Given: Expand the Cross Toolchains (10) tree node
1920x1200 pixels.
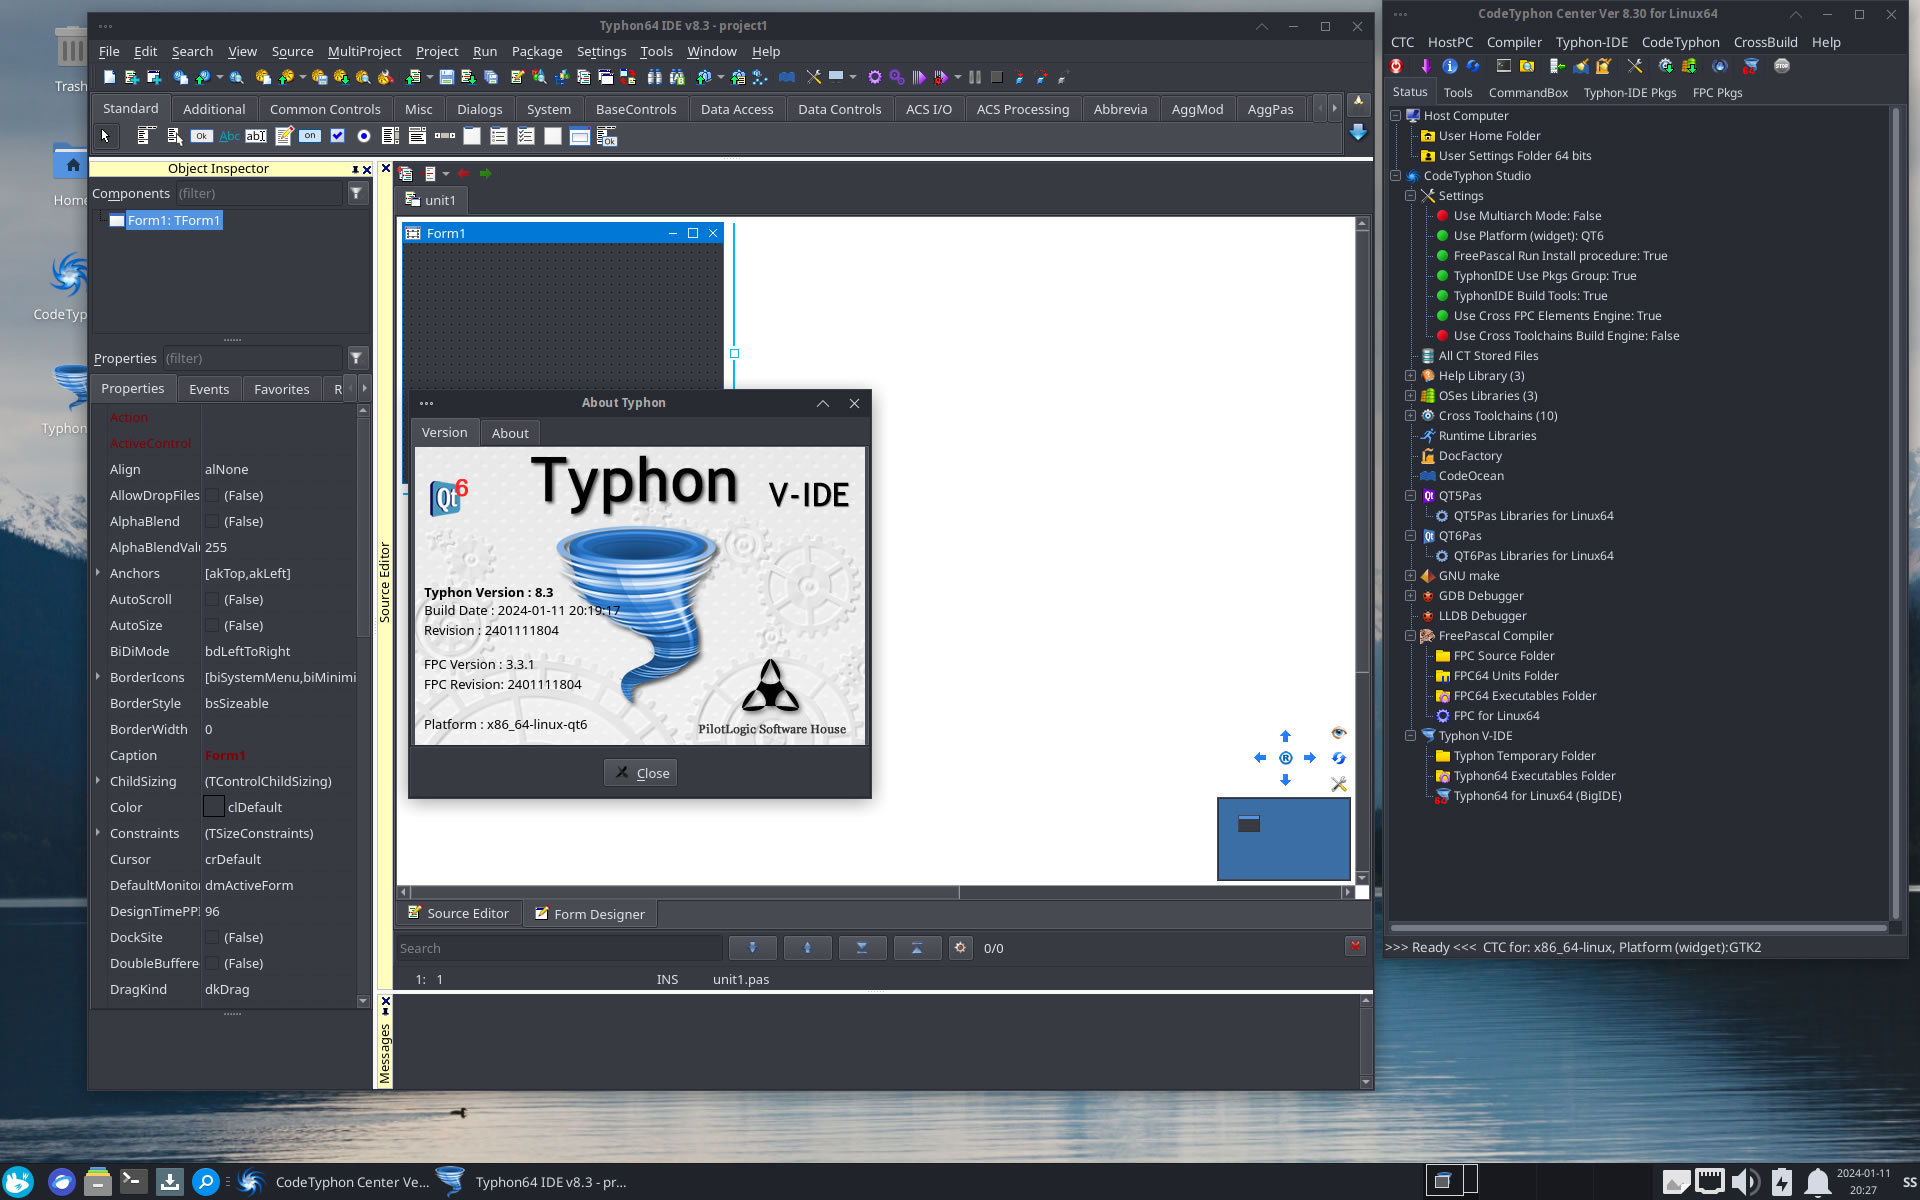Looking at the screenshot, I should tap(1410, 416).
